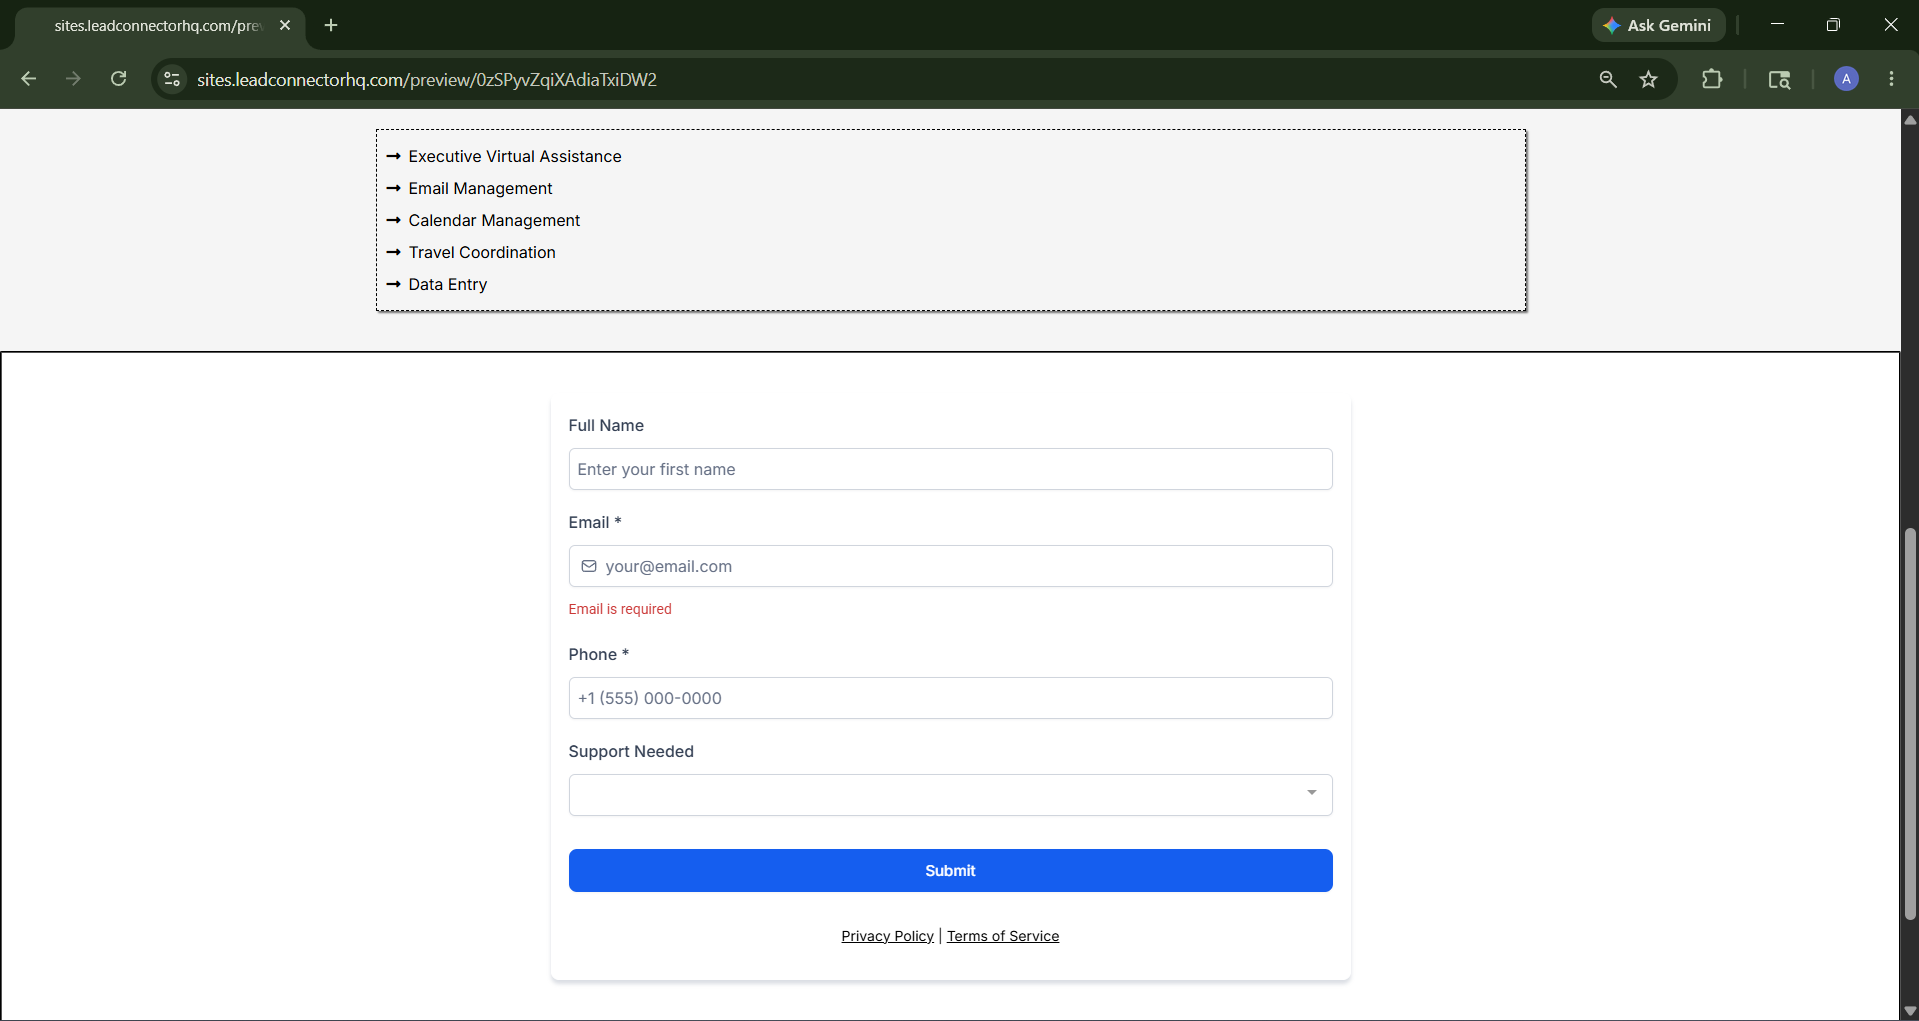Click the 'Email *' label
The width and height of the screenshot is (1919, 1021).
click(595, 522)
